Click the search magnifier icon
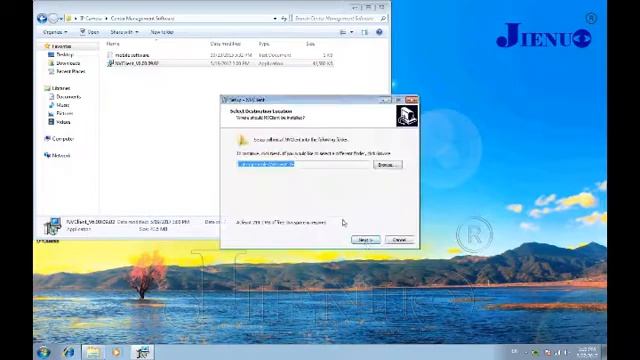Viewport: 640px width, 360px height. point(383,18)
